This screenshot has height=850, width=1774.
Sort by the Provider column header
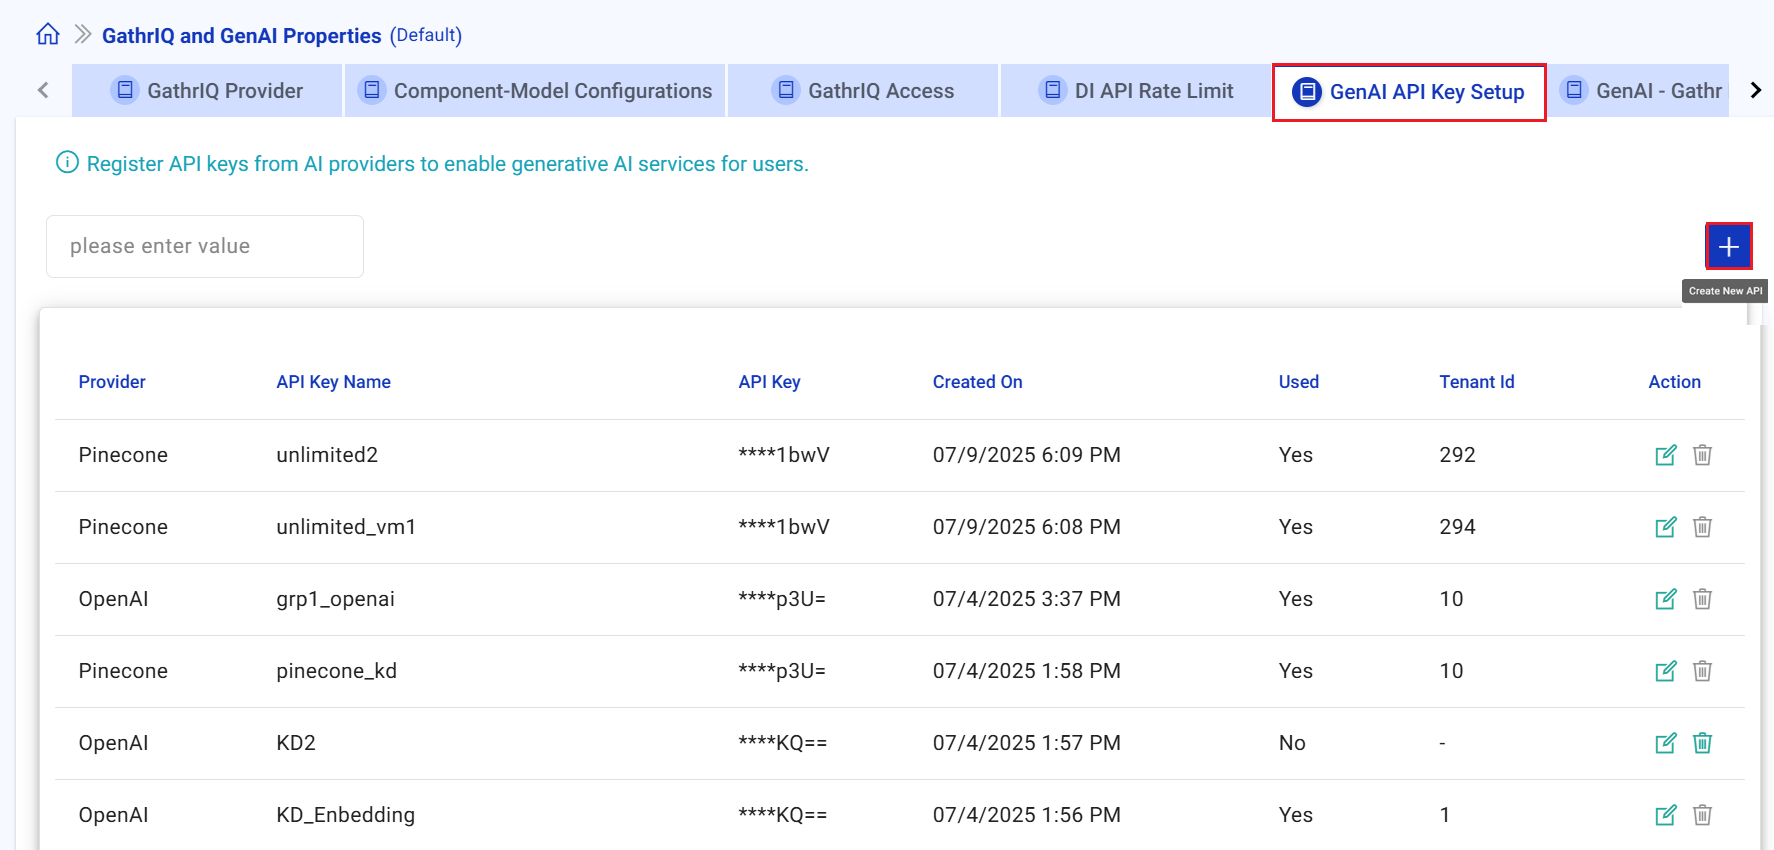[x=112, y=382]
